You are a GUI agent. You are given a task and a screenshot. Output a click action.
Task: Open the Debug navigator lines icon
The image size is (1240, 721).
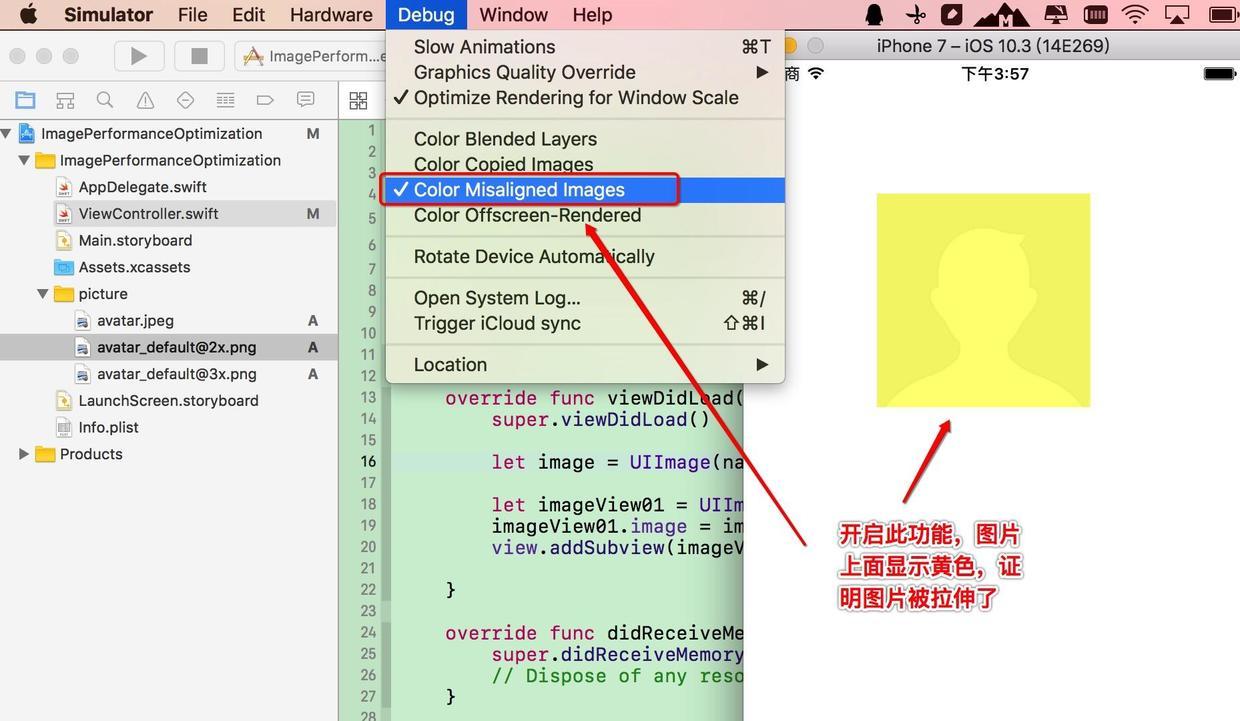[x=225, y=100]
